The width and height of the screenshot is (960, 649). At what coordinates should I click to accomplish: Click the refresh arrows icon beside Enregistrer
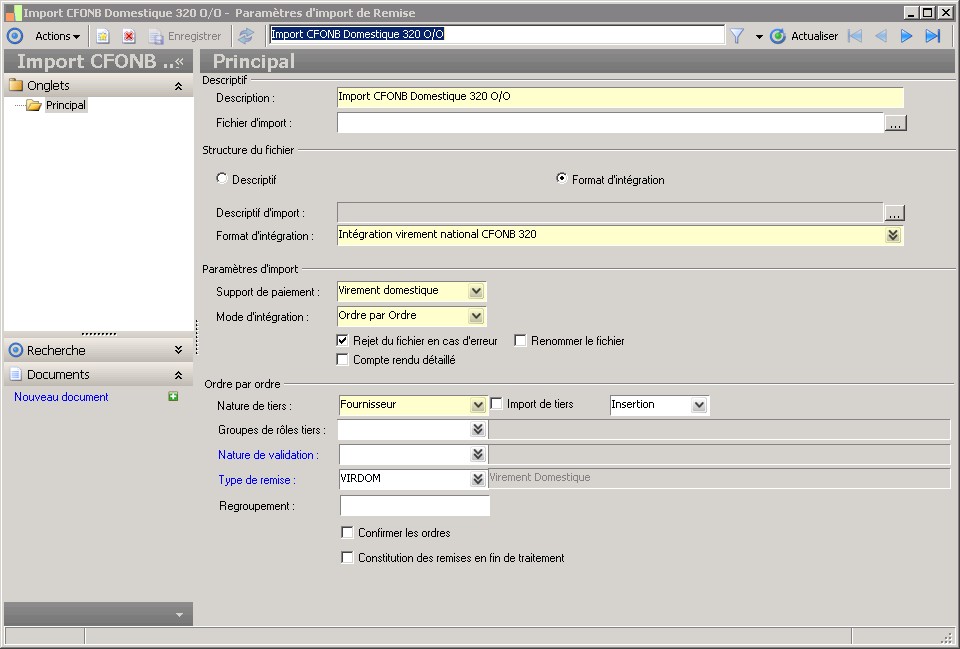pyautogui.click(x=246, y=36)
